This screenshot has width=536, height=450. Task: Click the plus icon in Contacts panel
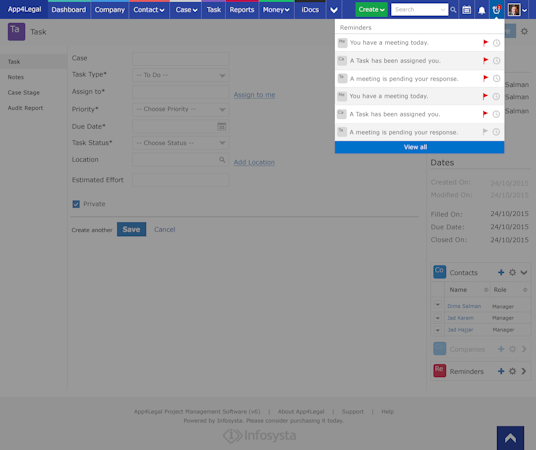pyautogui.click(x=501, y=272)
